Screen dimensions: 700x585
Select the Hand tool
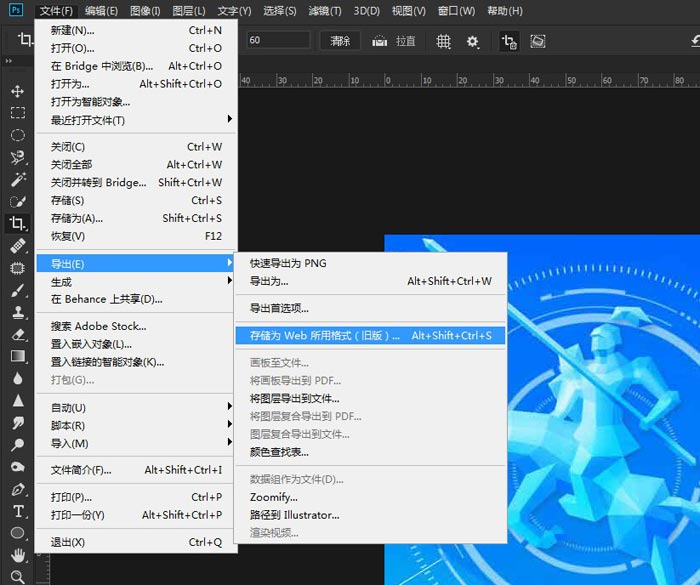18,556
